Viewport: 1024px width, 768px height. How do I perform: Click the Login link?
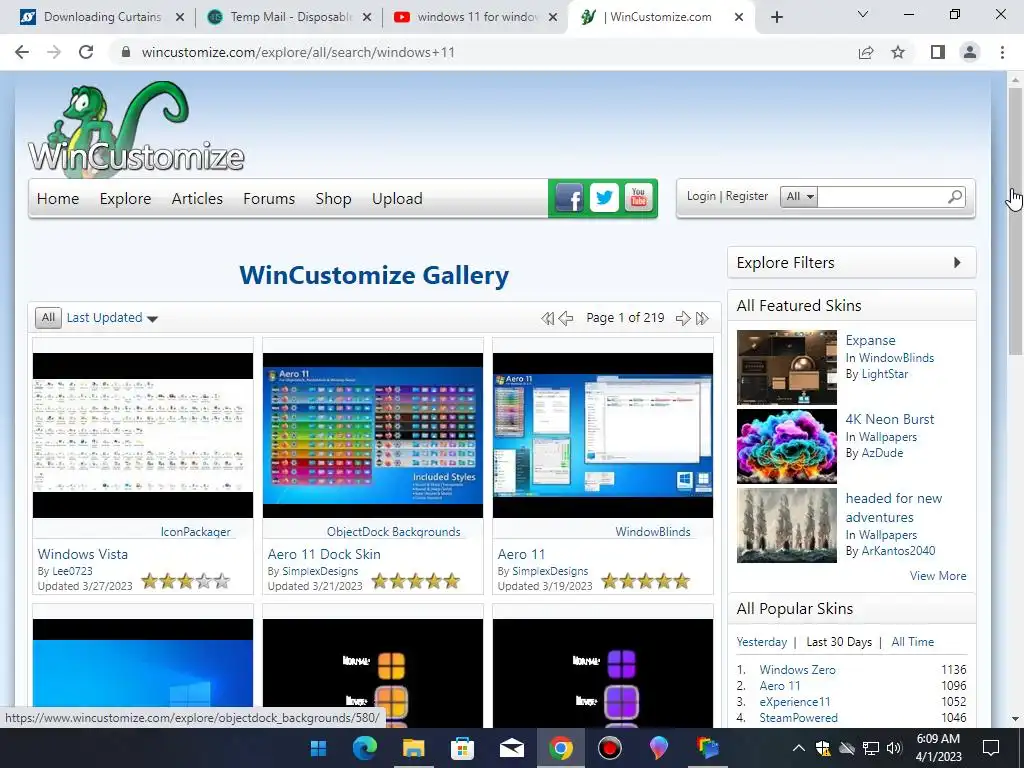pyautogui.click(x=701, y=196)
